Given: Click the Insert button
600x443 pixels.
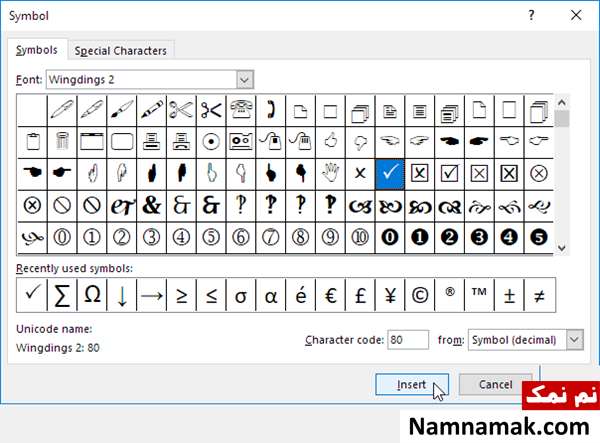Looking at the screenshot, I should tap(412, 384).
